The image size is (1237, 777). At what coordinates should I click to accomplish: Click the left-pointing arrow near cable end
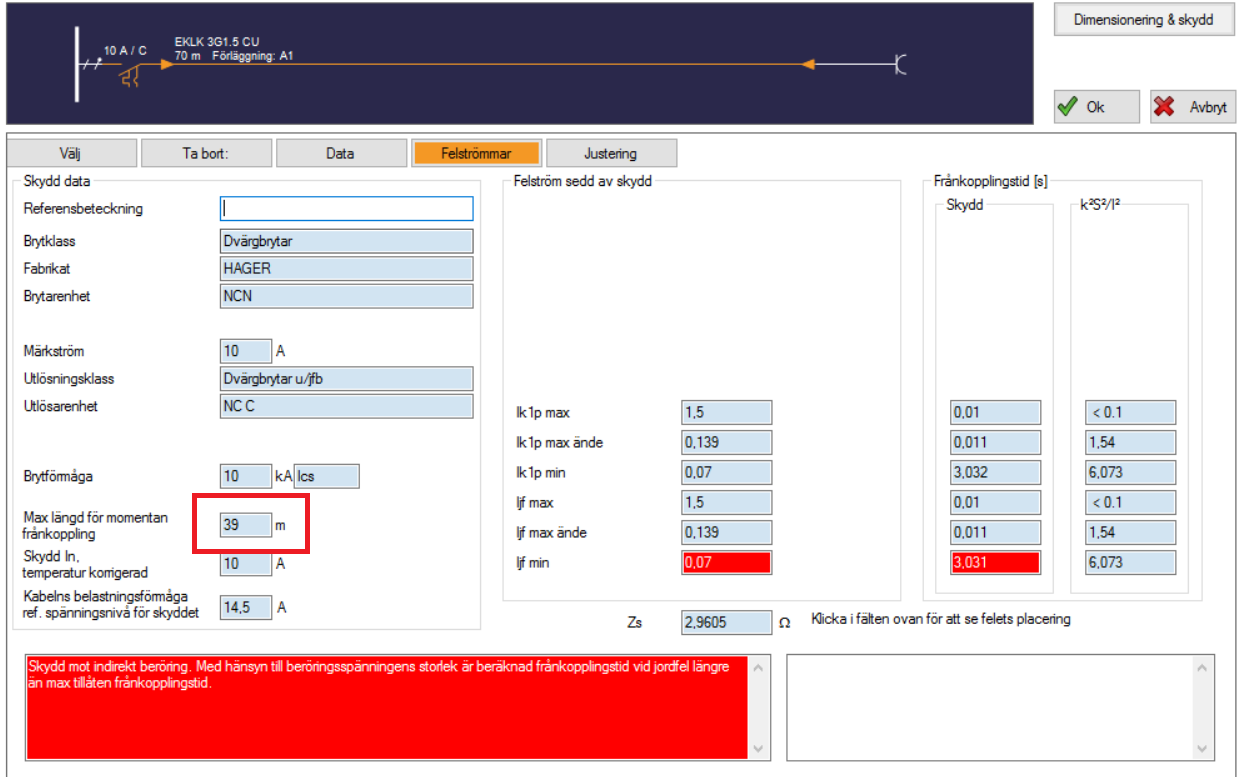click(809, 65)
